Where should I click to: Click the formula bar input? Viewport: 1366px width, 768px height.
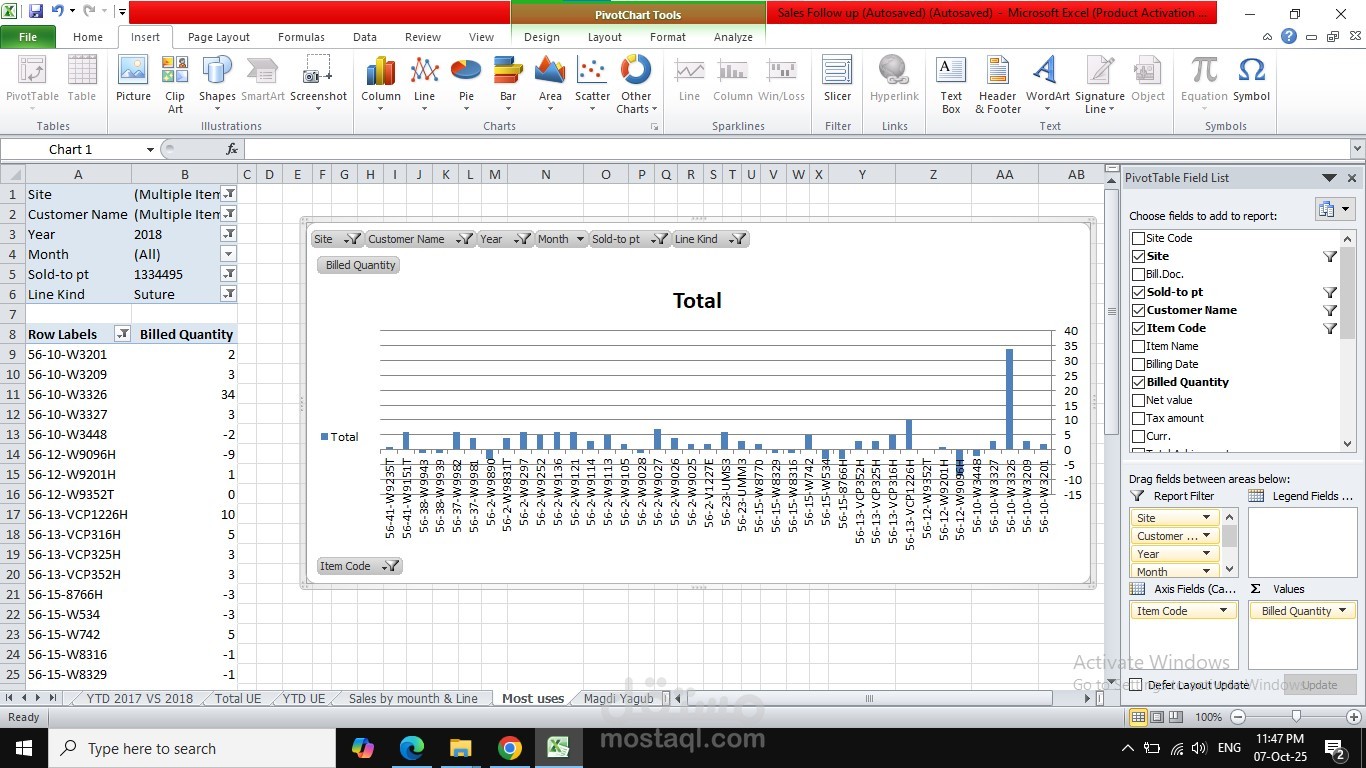(x=796, y=149)
